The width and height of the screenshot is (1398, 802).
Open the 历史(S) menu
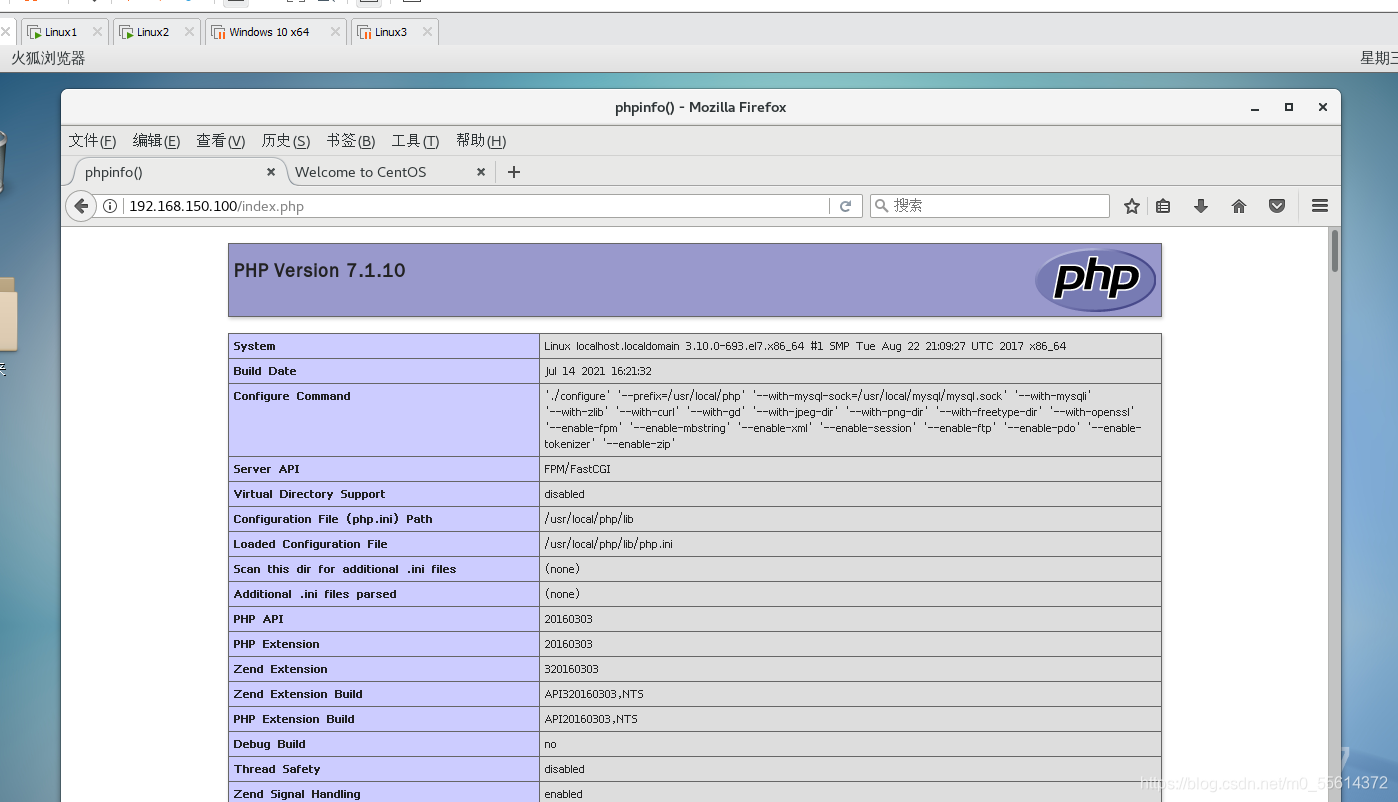pyautogui.click(x=285, y=141)
